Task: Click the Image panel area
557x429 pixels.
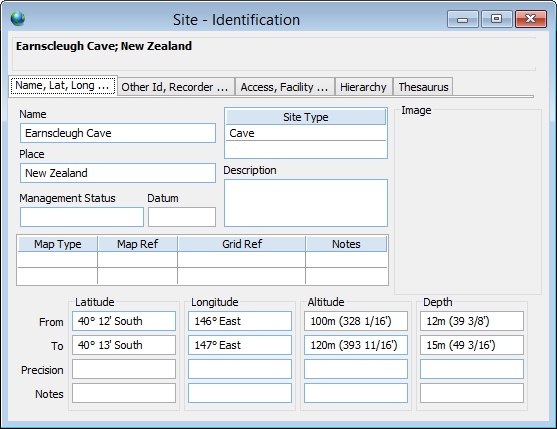Action: (468, 202)
